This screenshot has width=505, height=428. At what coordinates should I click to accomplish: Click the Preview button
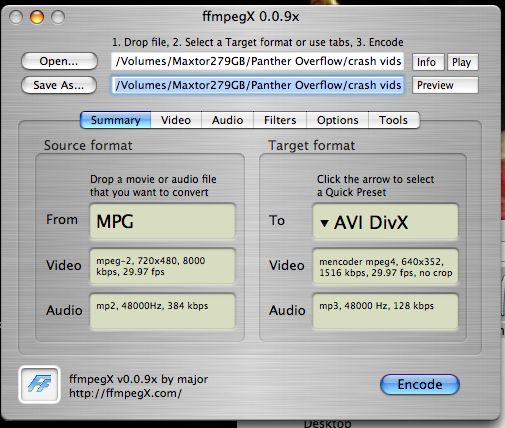pos(445,85)
